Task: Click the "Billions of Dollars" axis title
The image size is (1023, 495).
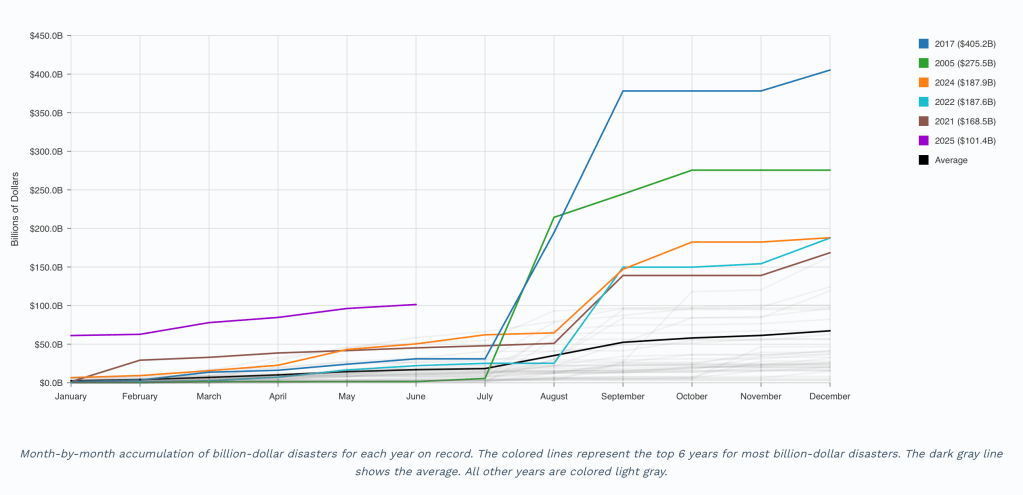Action: coord(15,209)
